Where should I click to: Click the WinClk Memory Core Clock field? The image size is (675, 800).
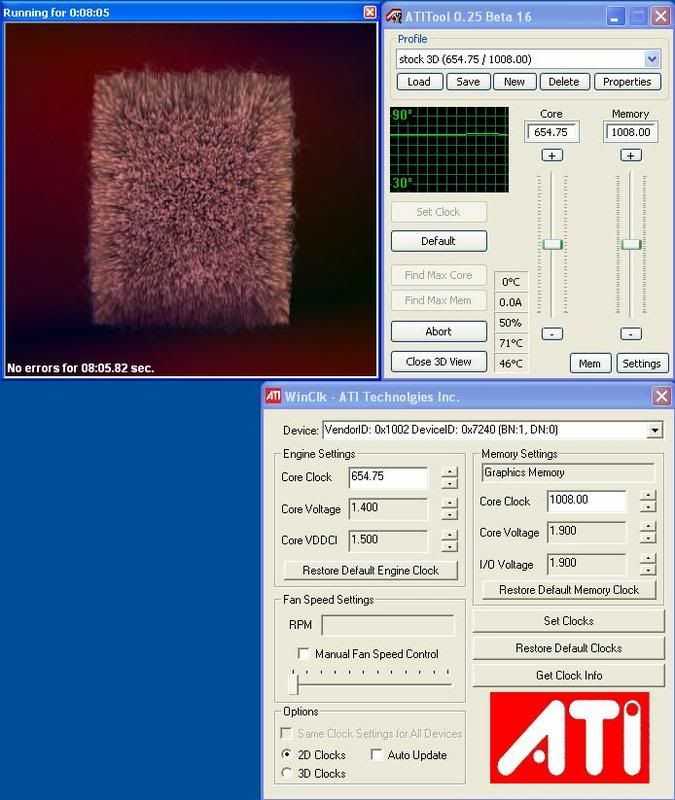pos(587,501)
